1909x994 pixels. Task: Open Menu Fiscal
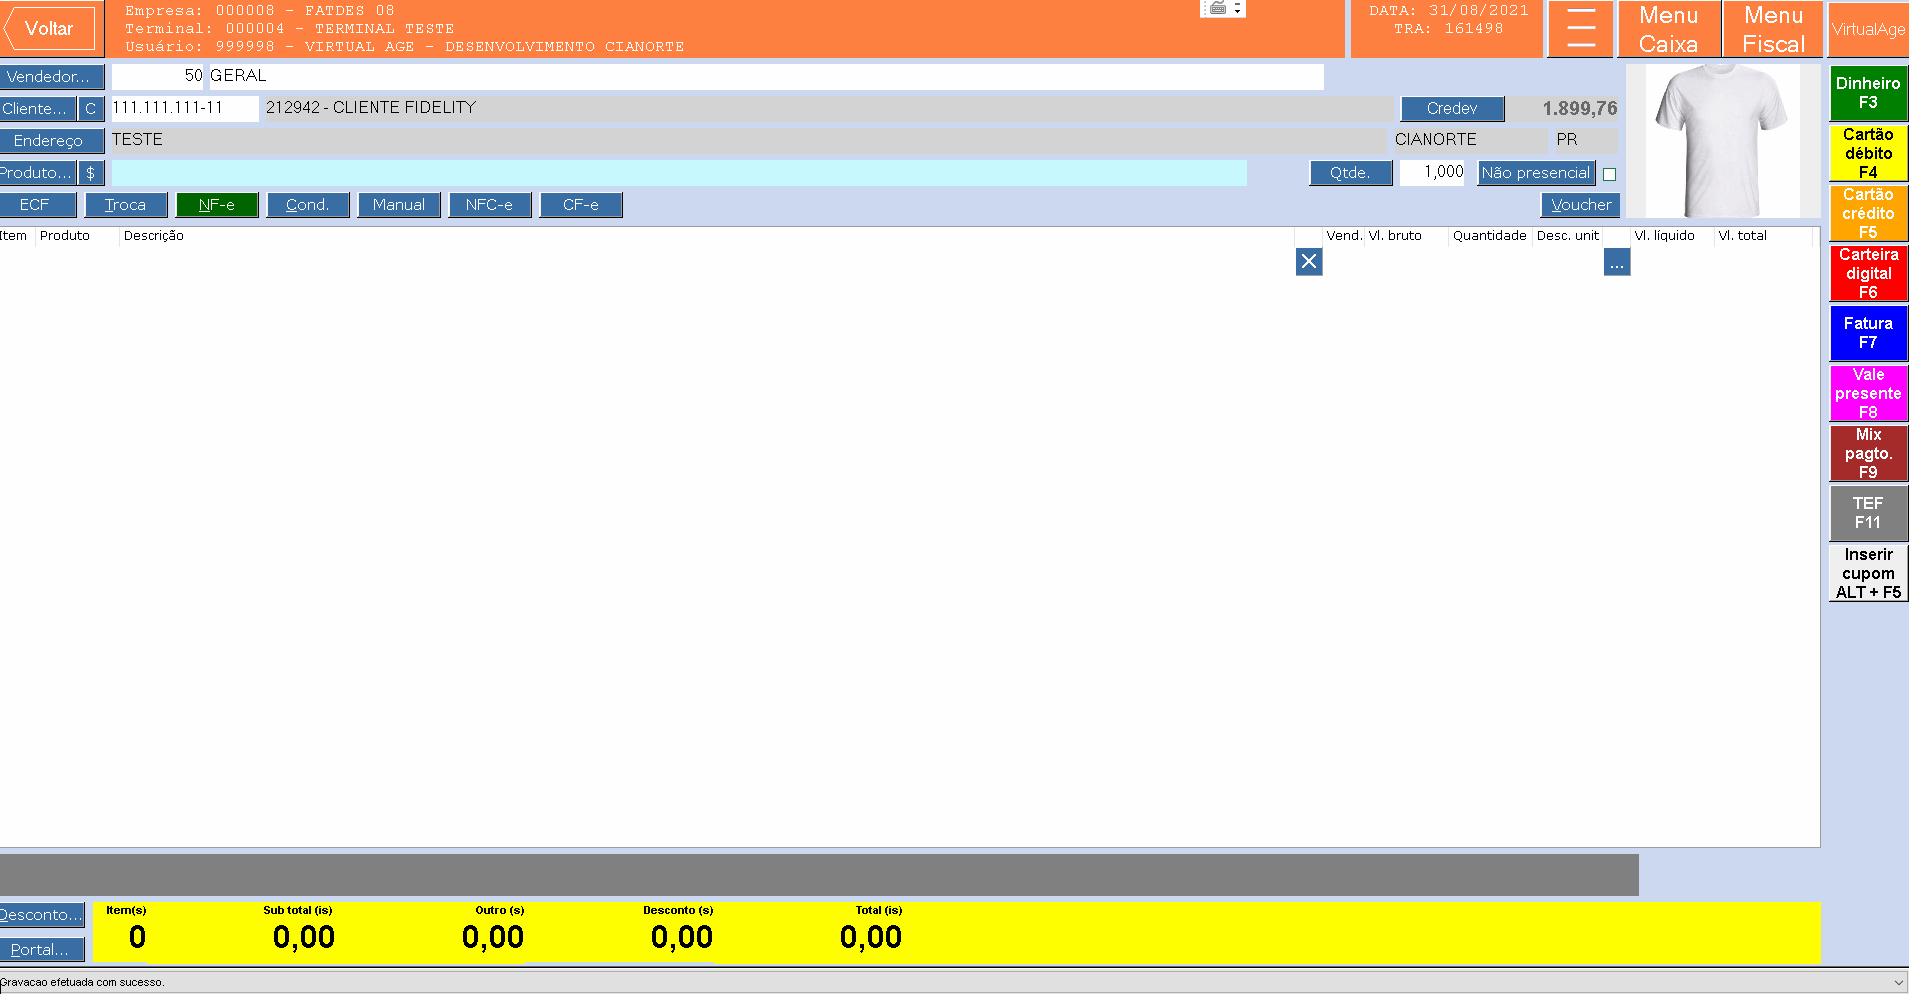1773,29
